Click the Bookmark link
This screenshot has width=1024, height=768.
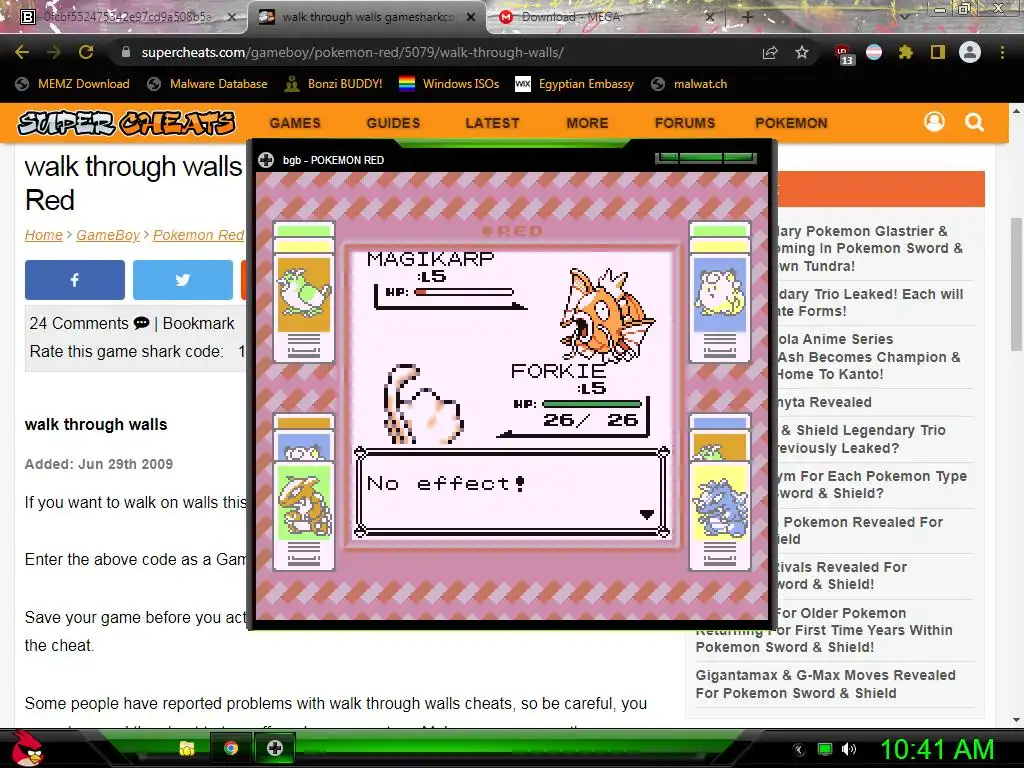click(199, 323)
